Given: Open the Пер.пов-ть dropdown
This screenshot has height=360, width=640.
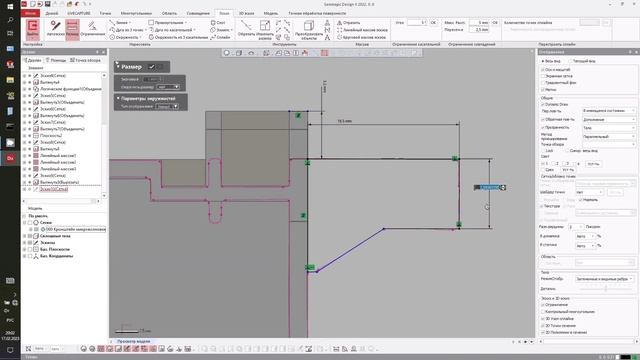Looking at the screenshot, I should [x=609, y=111].
